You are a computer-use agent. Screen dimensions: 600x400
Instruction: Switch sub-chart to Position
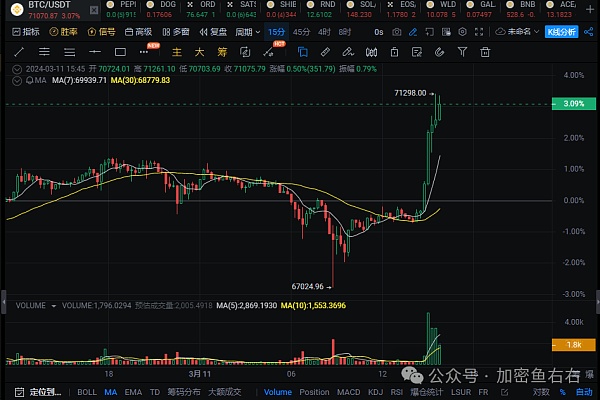[x=314, y=392]
